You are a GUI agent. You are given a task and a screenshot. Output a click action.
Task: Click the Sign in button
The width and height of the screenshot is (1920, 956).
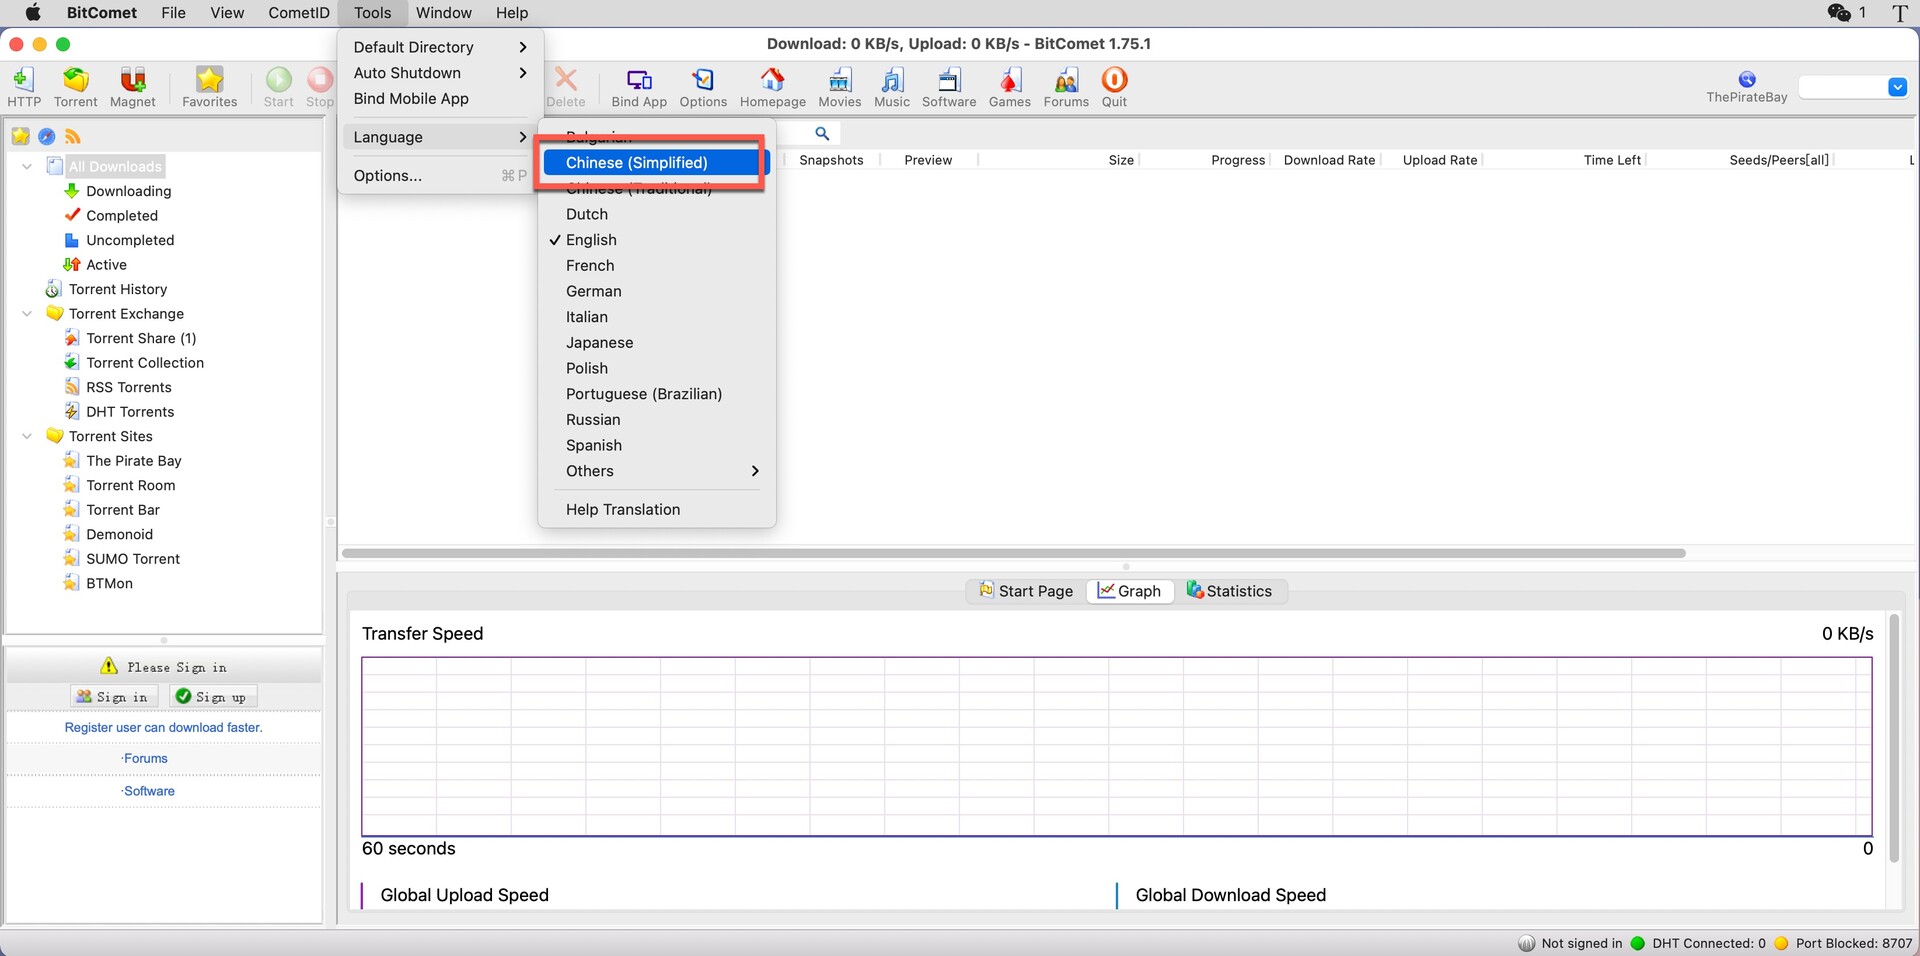pos(113,696)
